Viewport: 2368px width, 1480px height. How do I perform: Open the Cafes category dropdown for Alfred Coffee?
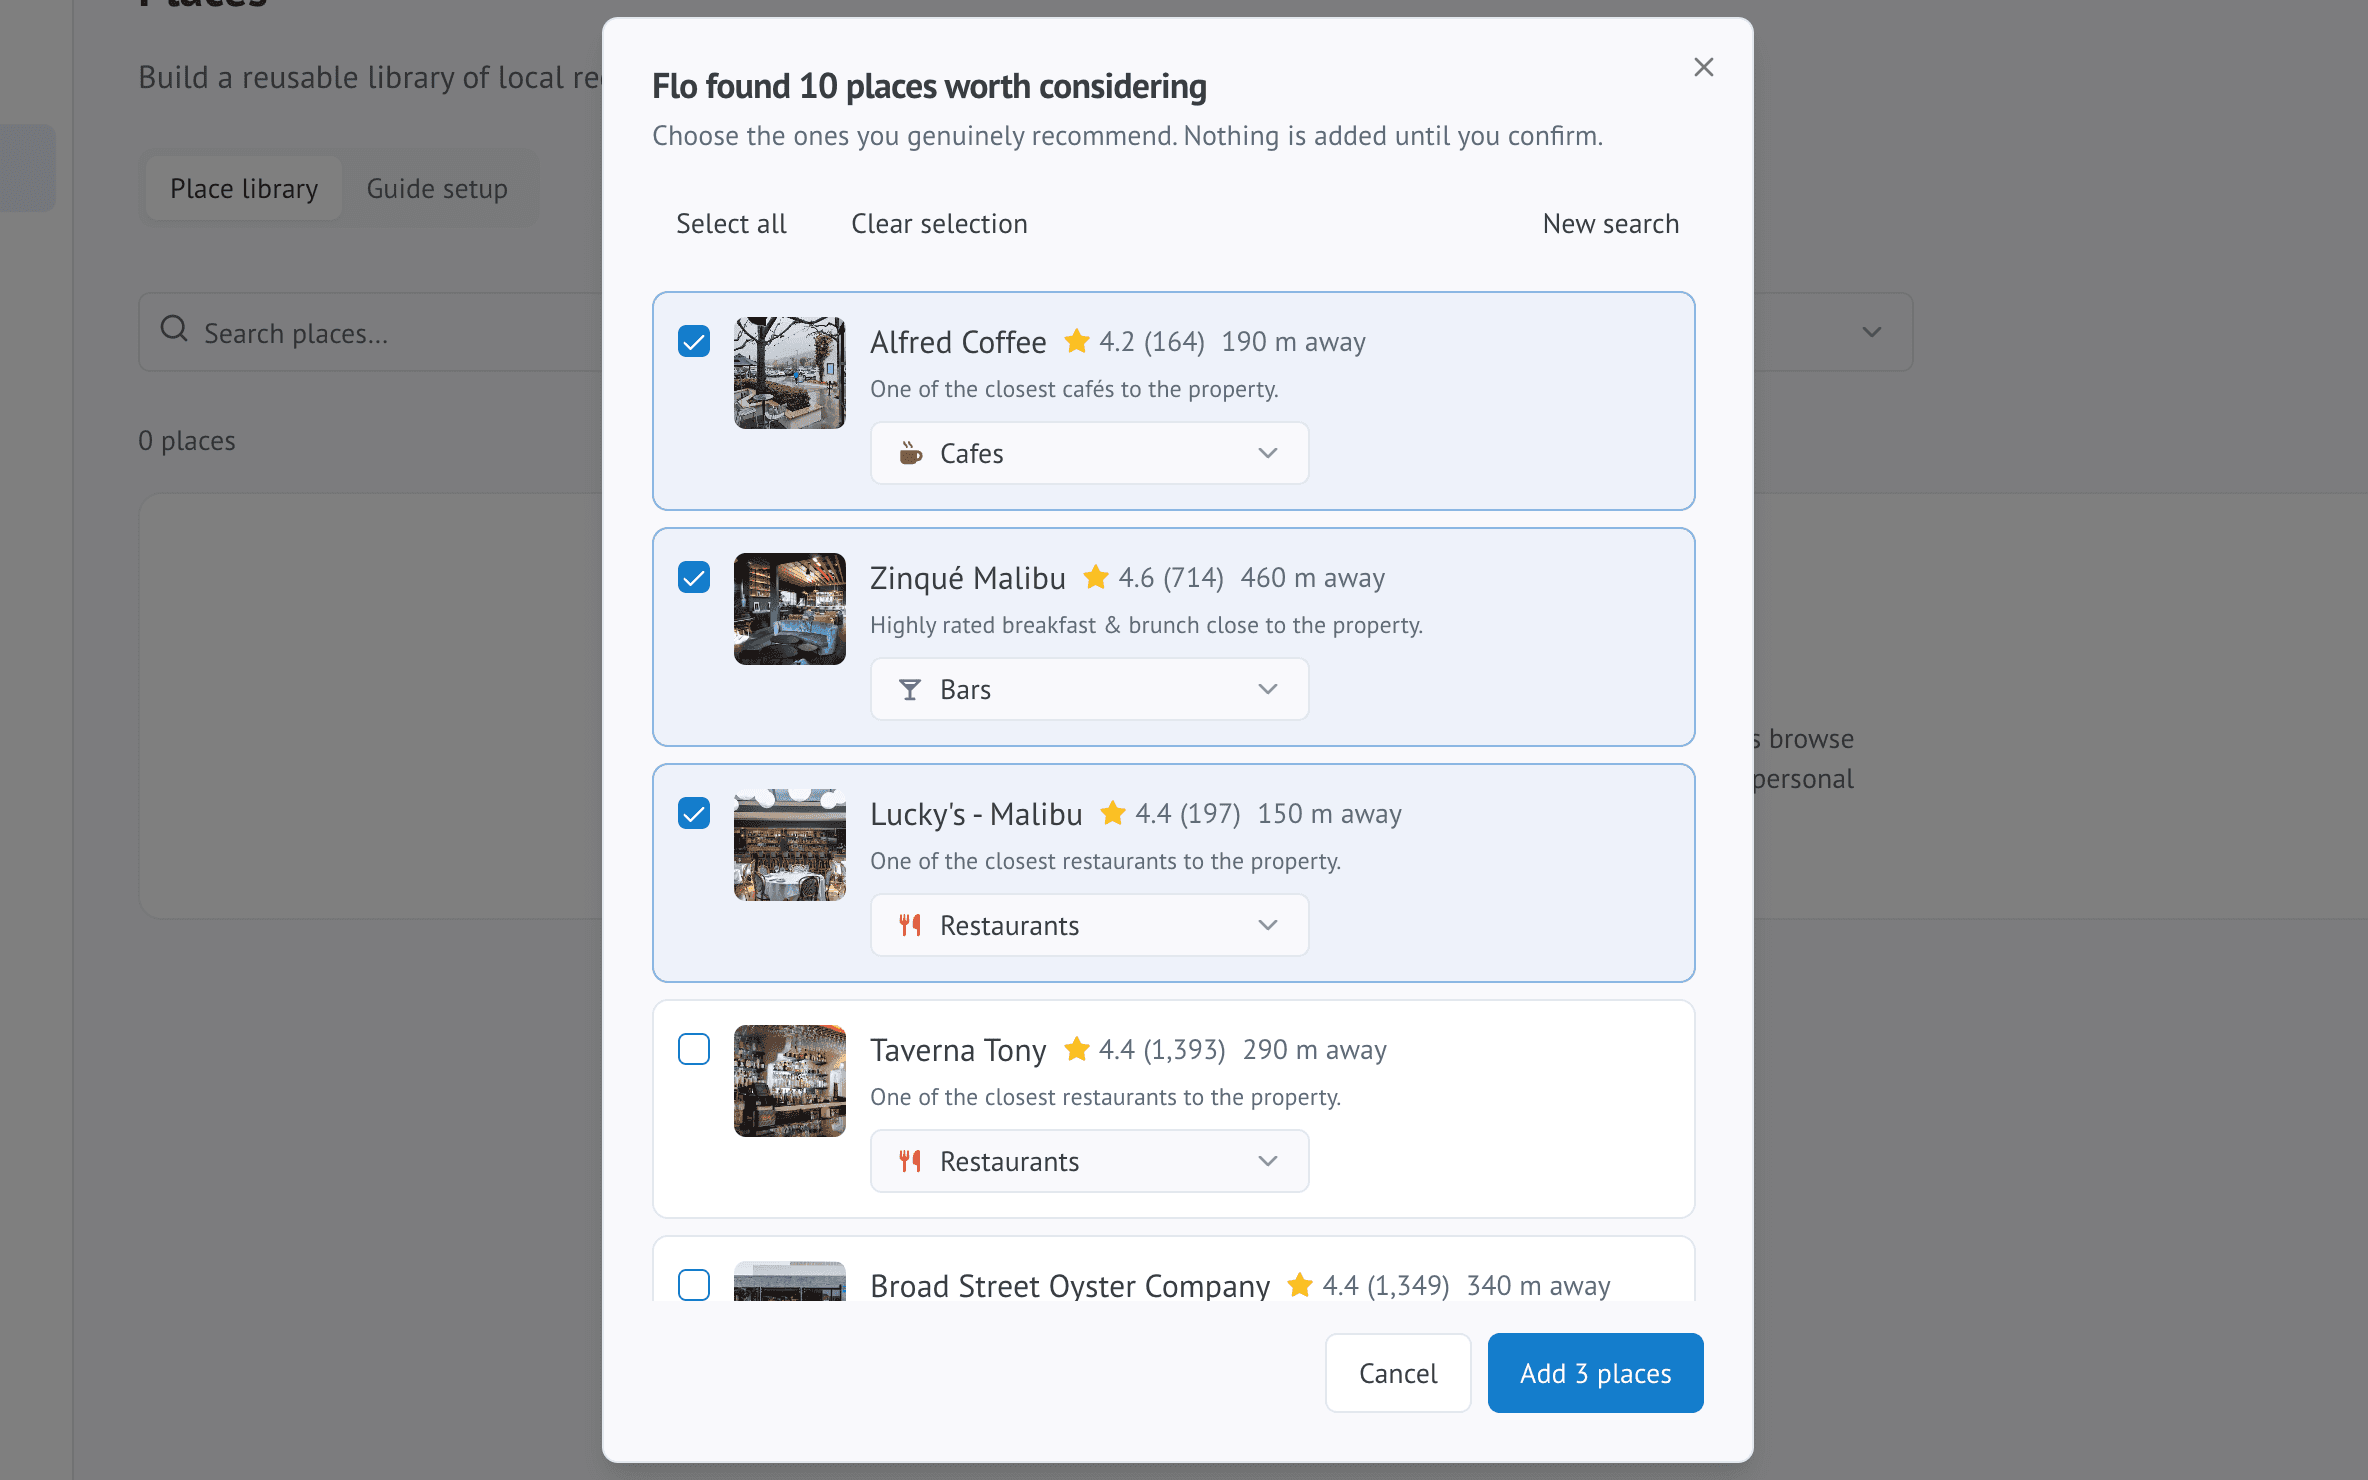click(x=1089, y=453)
